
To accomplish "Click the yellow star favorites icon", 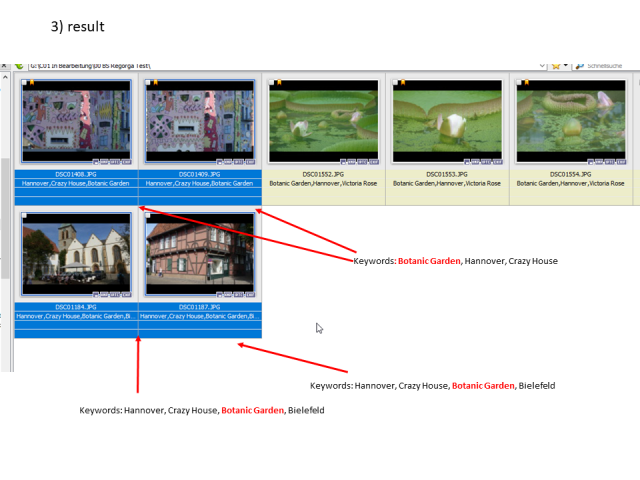I will point(556,66).
